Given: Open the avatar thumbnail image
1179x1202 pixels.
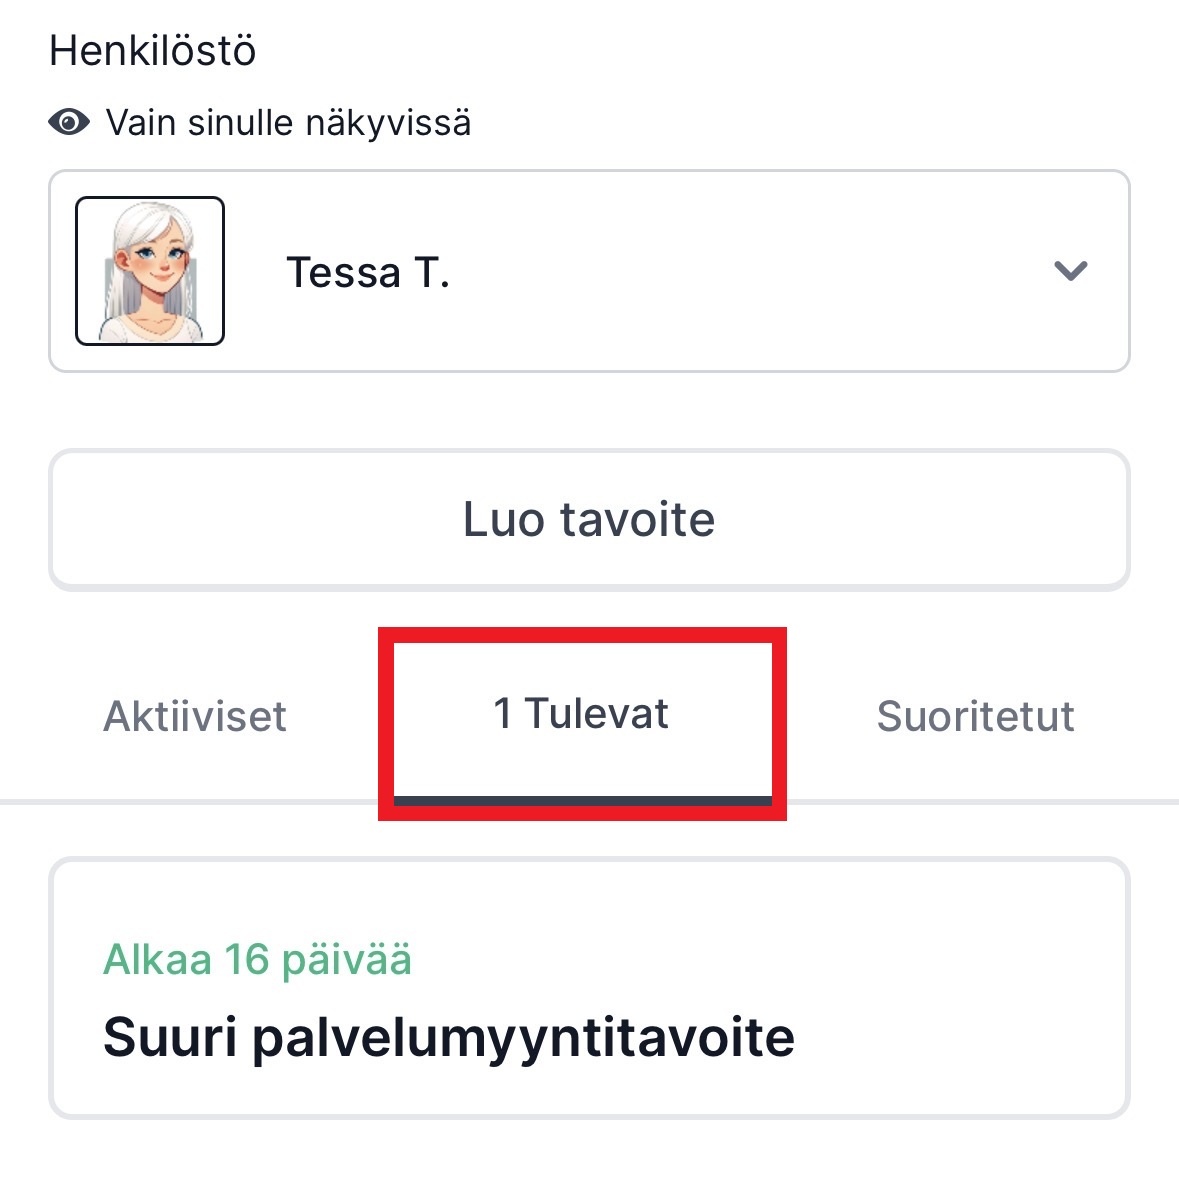Looking at the screenshot, I should pos(149,271).
